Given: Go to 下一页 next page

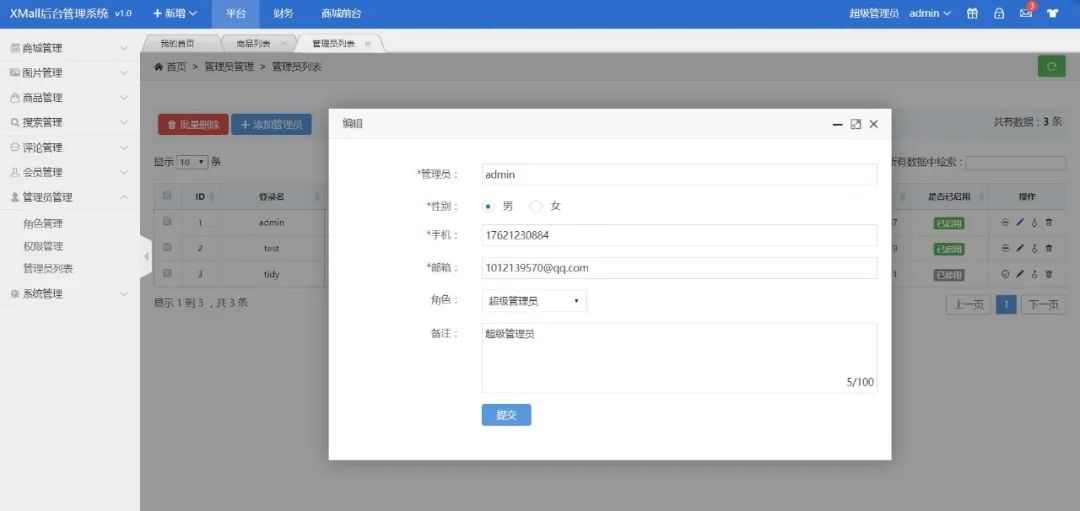Looking at the screenshot, I should coord(1043,304).
